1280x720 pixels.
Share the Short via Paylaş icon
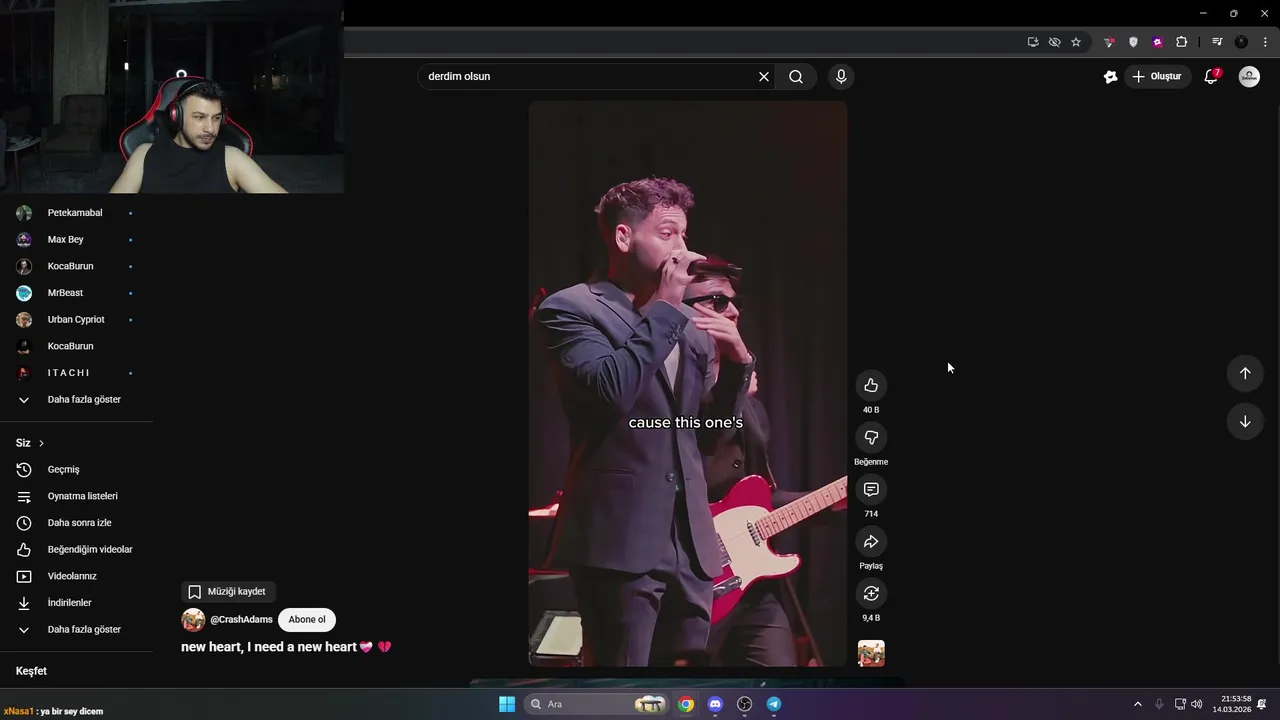coord(871,542)
